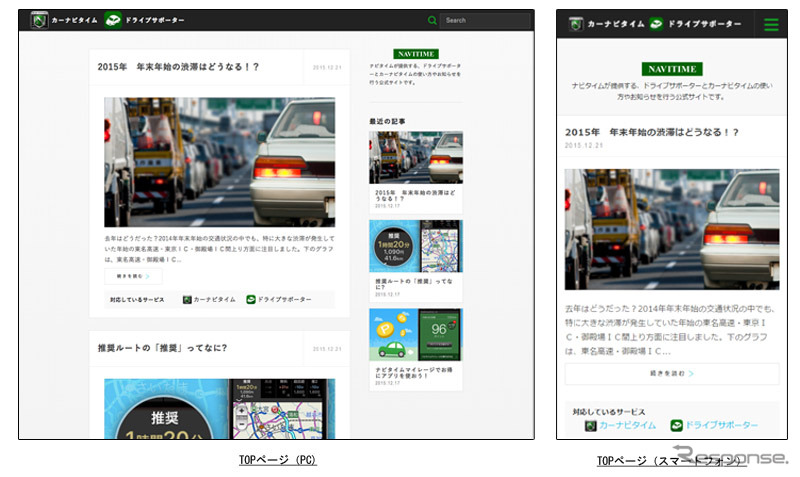Open the 2015年 年末年始の渋滞 article title on PC
The image size is (800, 477).
pyautogui.click(x=179, y=67)
